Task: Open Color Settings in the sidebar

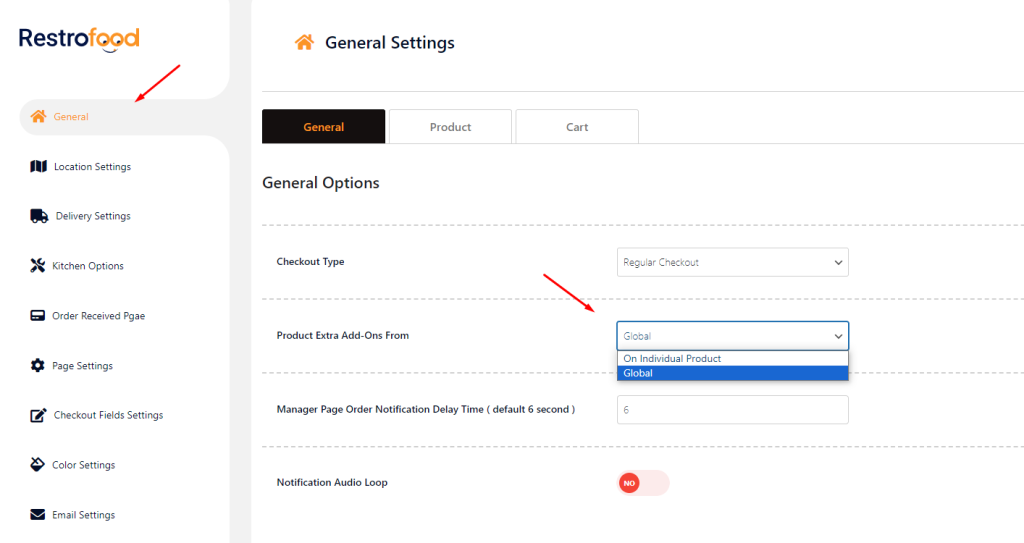Action: click(x=84, y=465)
